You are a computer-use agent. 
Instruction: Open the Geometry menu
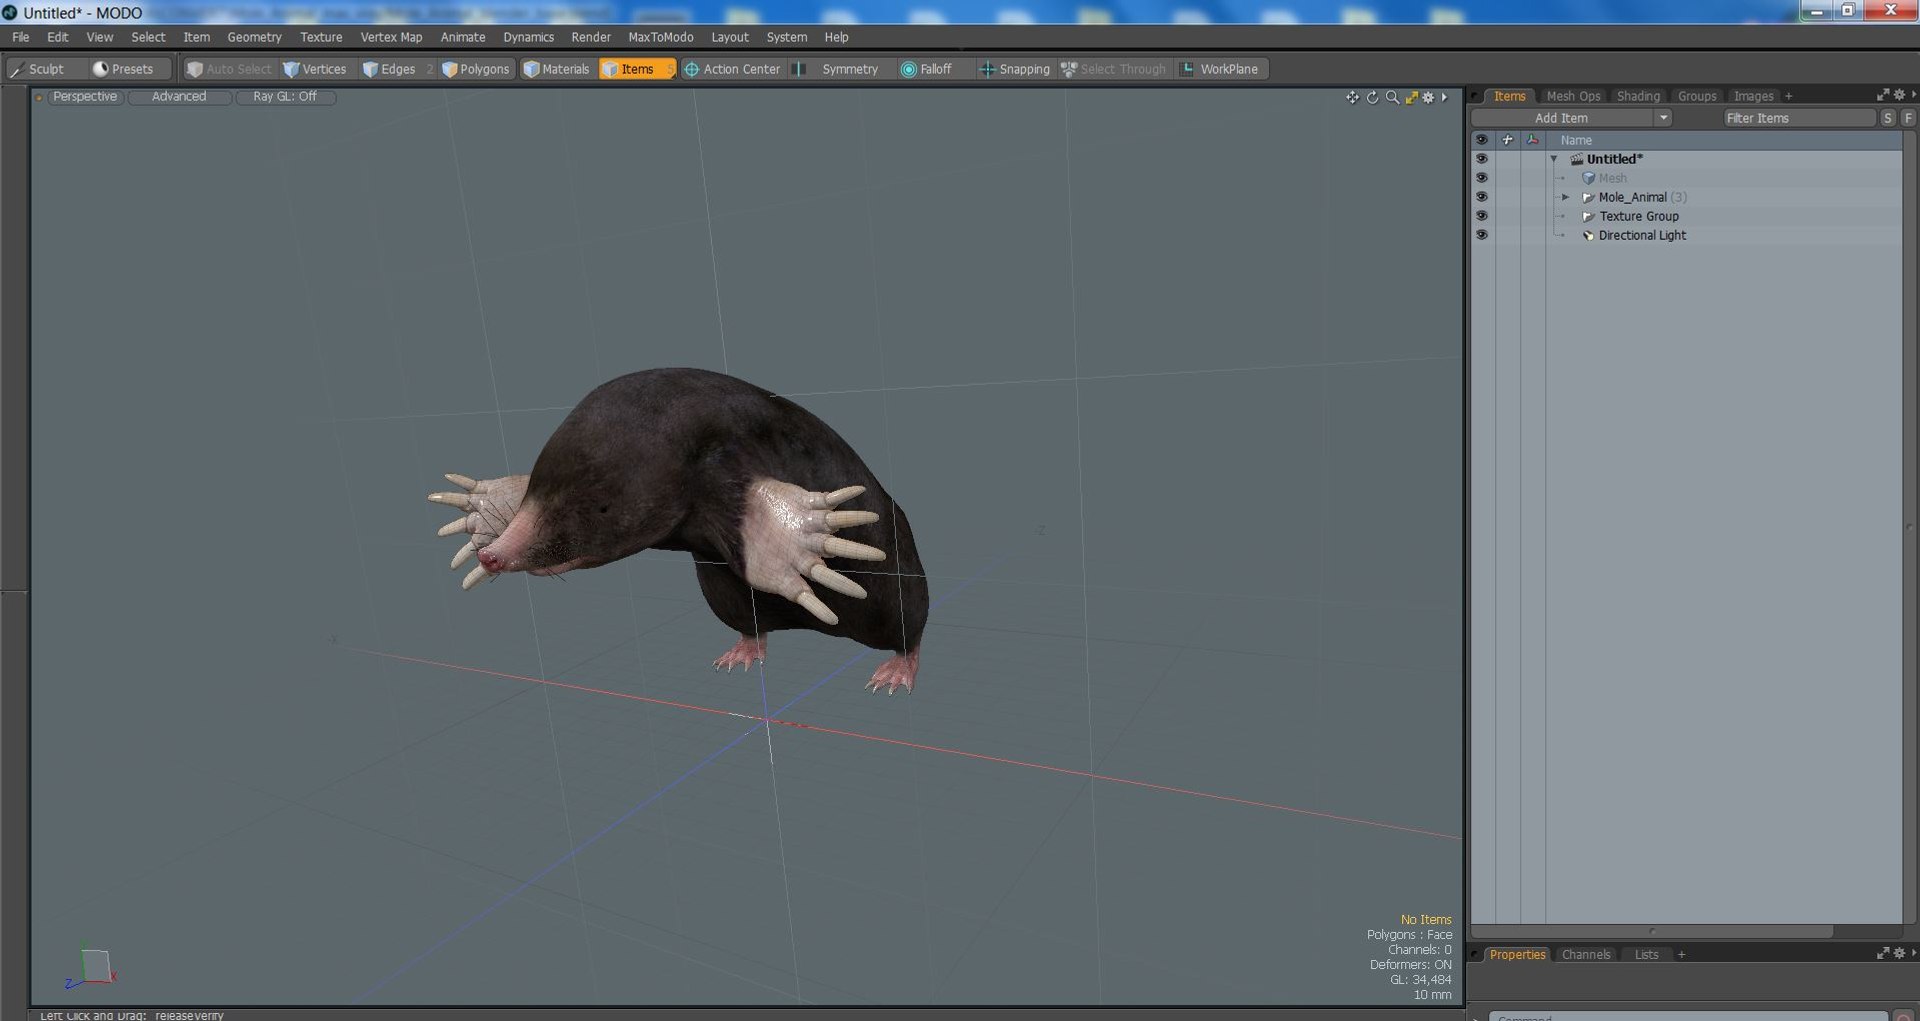point(254,37)
